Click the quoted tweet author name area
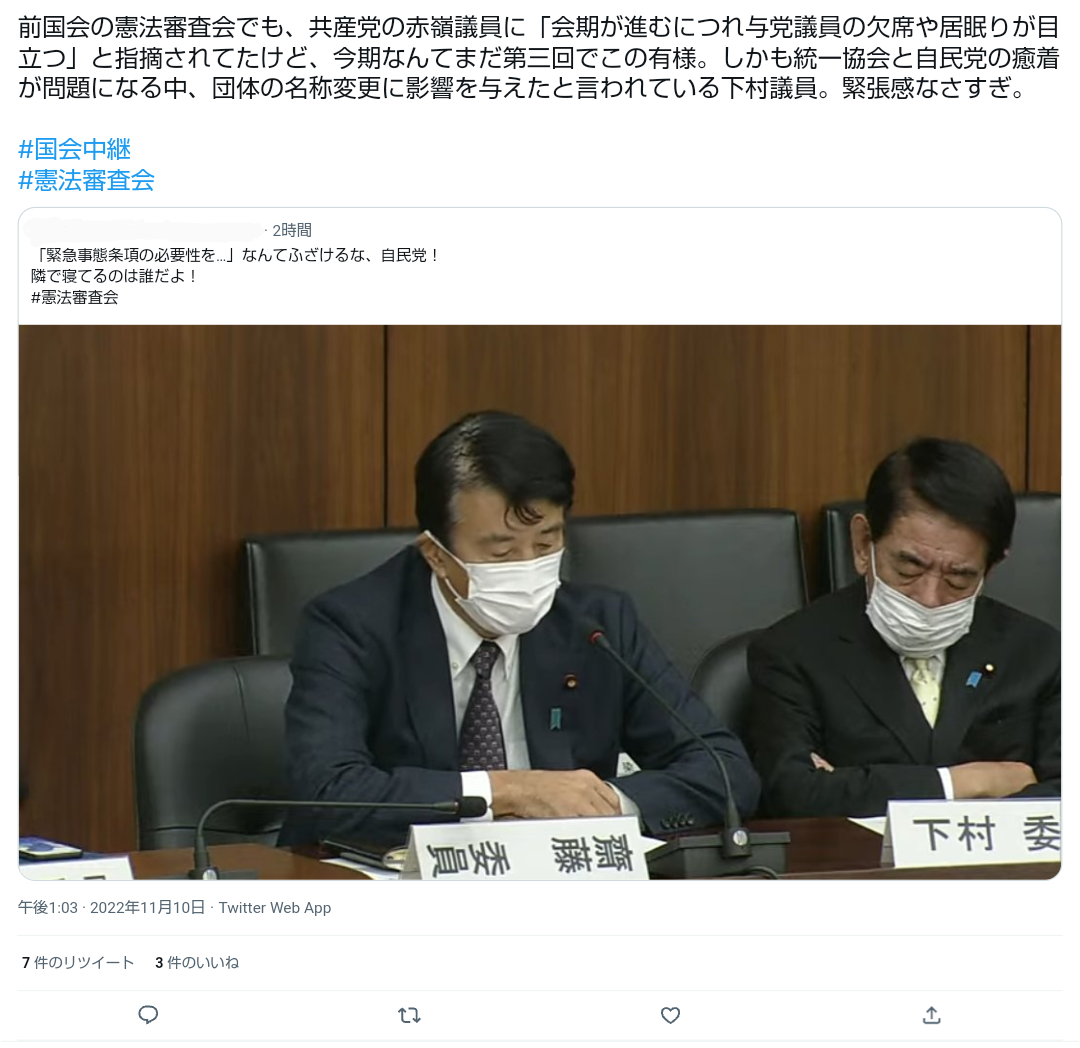Screen dimensions: 1080x1048 pyautogui.click(x=146, y=230)
